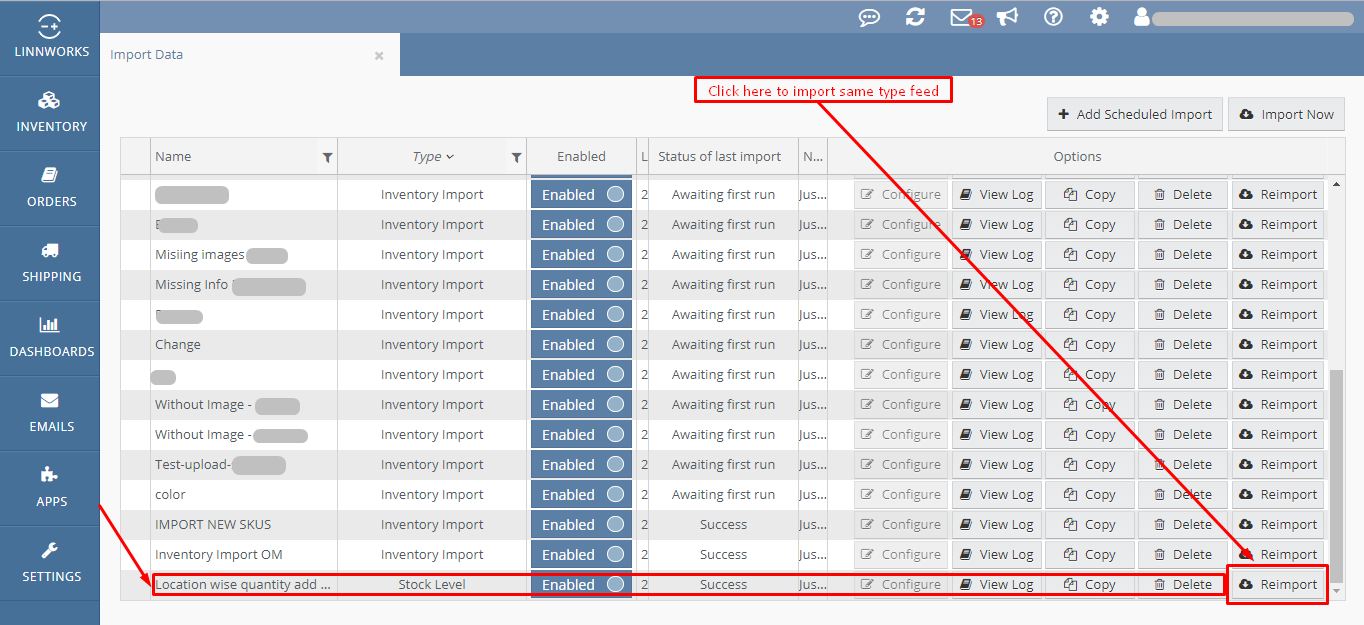Open Shipping from the sidebar
The height and width of the screenshot is (625, 1364).
[x=50, y=263]
